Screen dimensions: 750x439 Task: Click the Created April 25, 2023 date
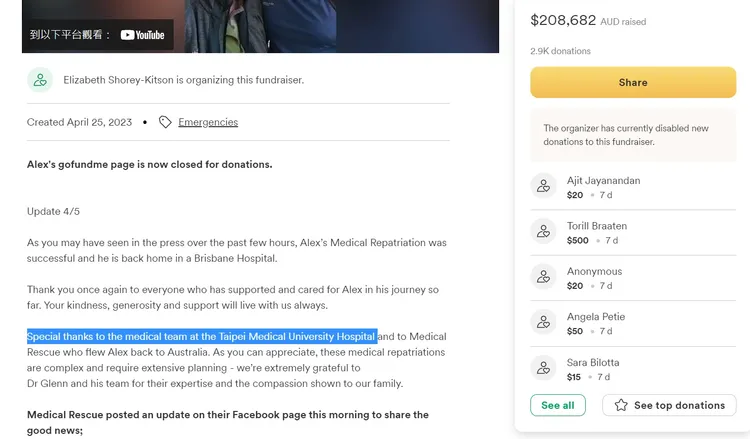[x=79, y=122]
